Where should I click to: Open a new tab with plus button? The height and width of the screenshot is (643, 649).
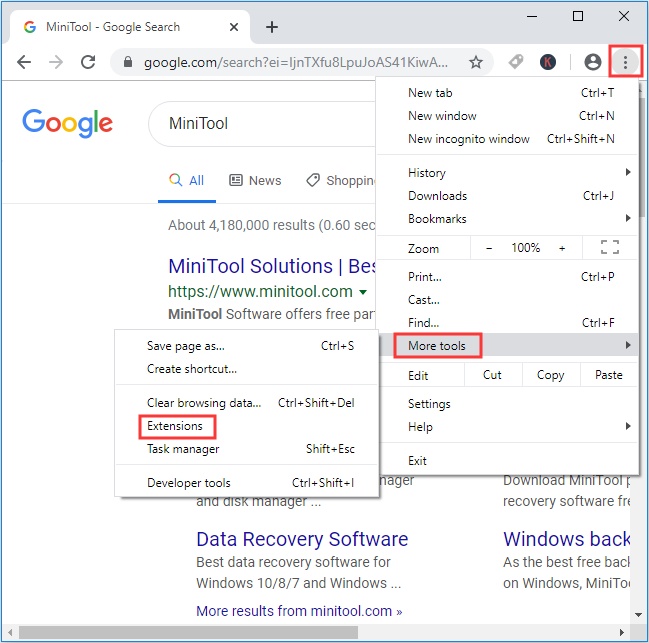272,27
